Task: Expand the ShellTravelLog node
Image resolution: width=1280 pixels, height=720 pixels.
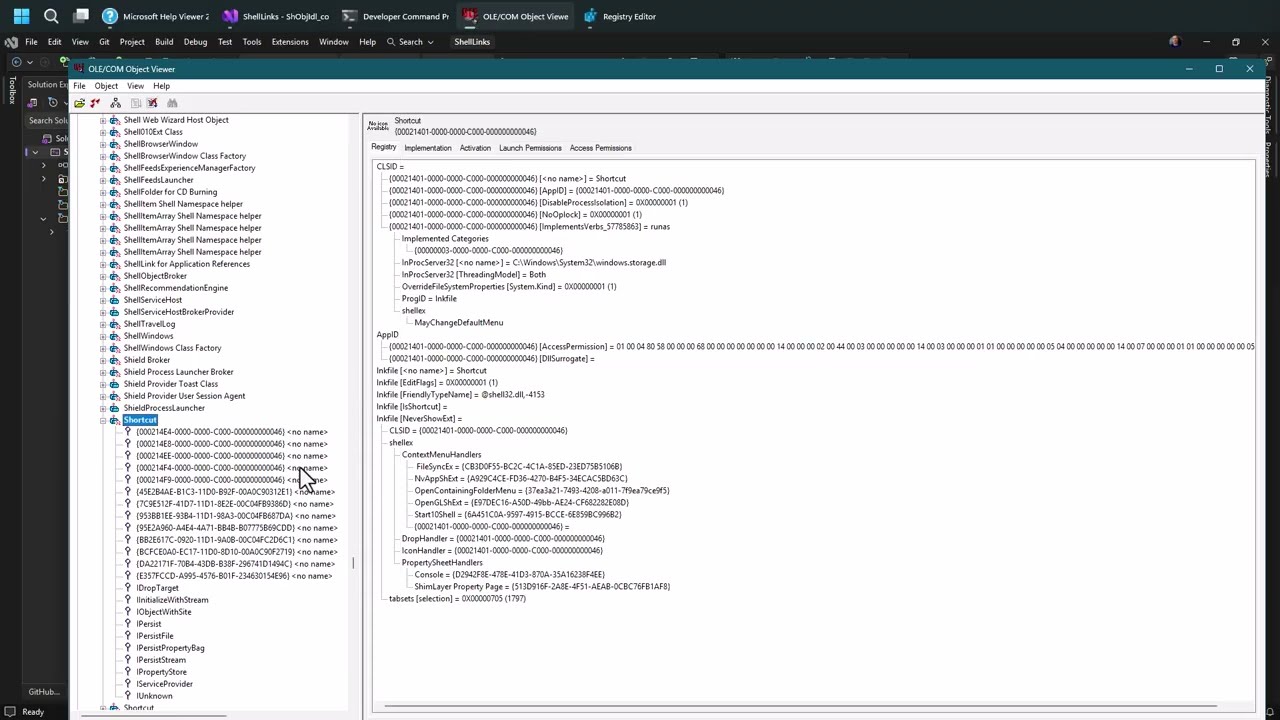Action: click(x=103, y=324)
